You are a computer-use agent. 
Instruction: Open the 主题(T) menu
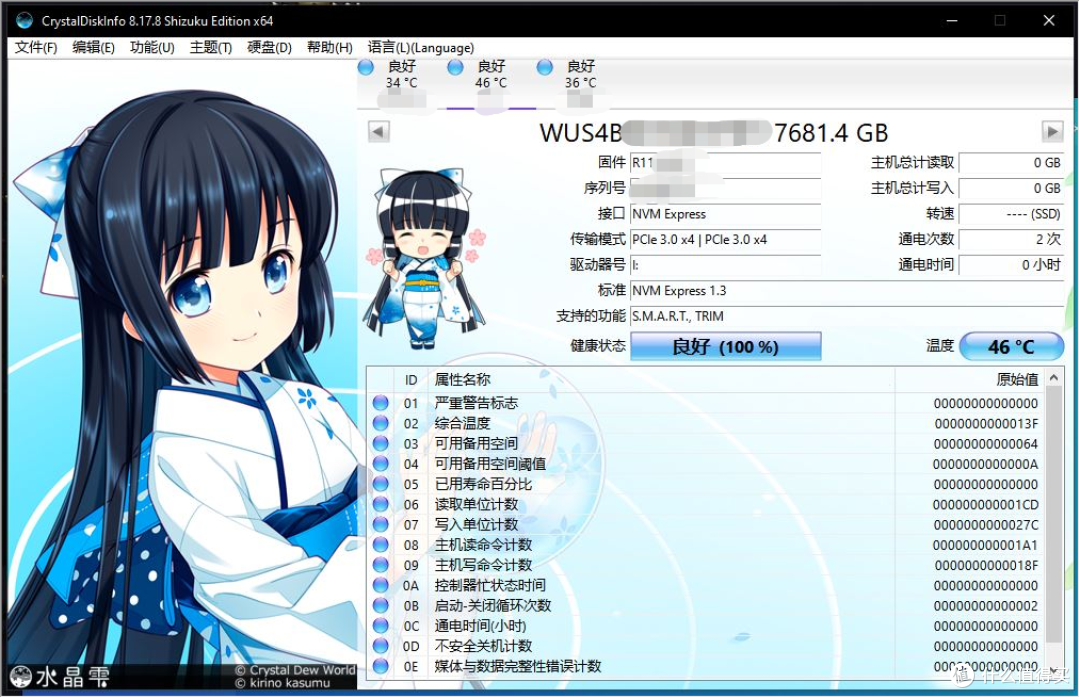[211, 48]
